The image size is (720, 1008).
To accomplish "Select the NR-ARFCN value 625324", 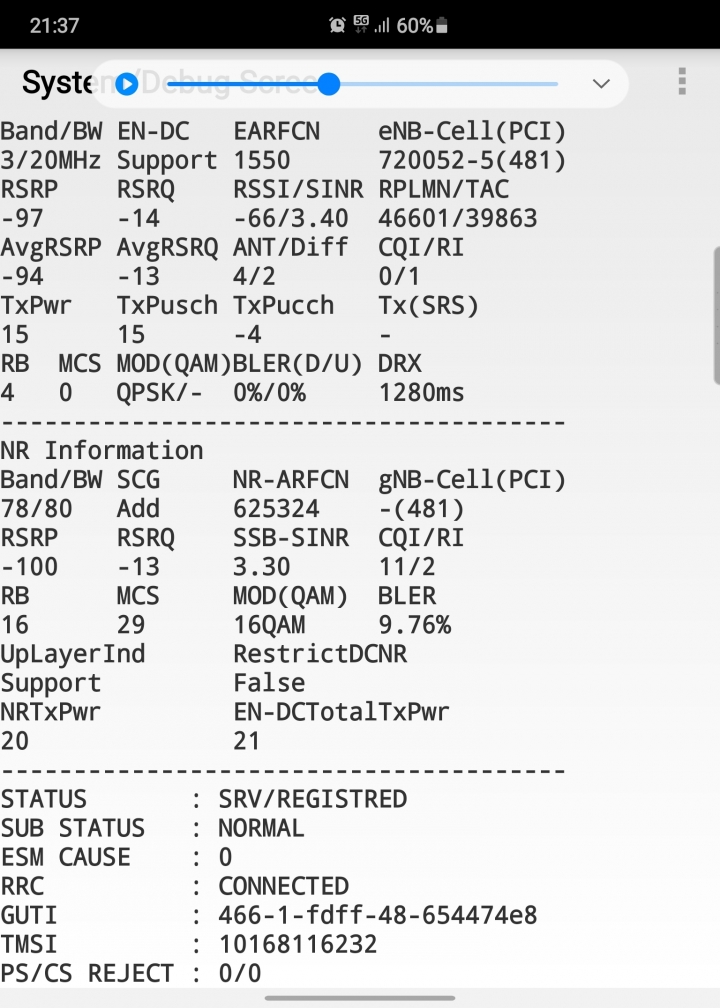I will [x=276, y=508].
